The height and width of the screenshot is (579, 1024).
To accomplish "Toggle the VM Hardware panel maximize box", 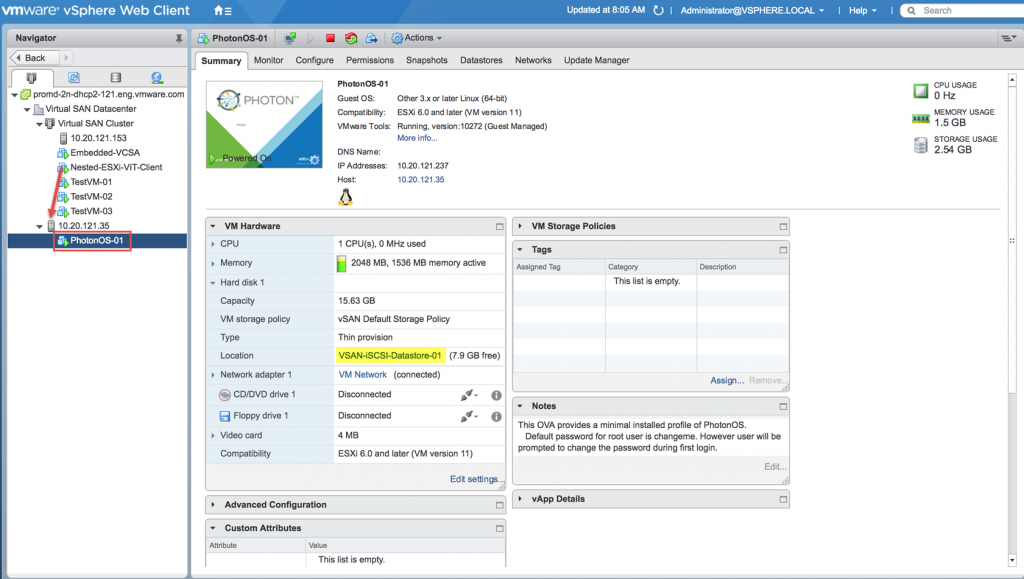I will pos(499,226).
